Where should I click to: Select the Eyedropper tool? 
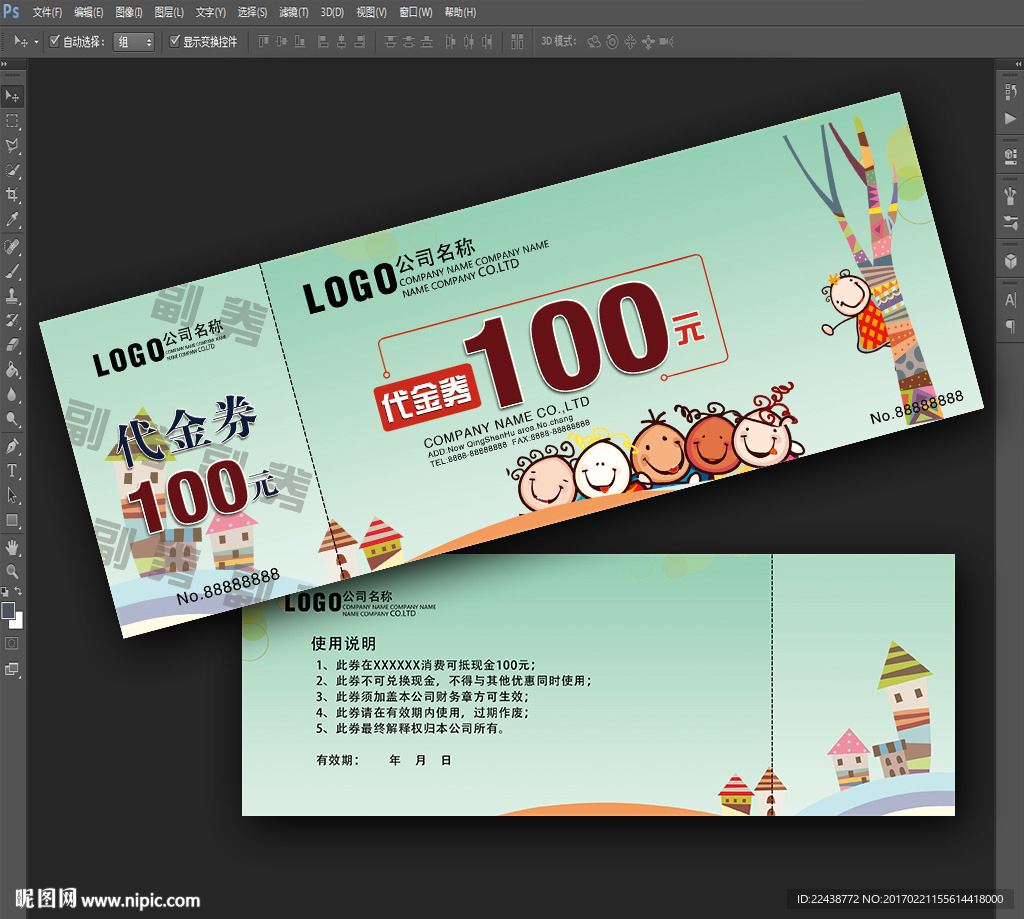[x=13, y=219]
